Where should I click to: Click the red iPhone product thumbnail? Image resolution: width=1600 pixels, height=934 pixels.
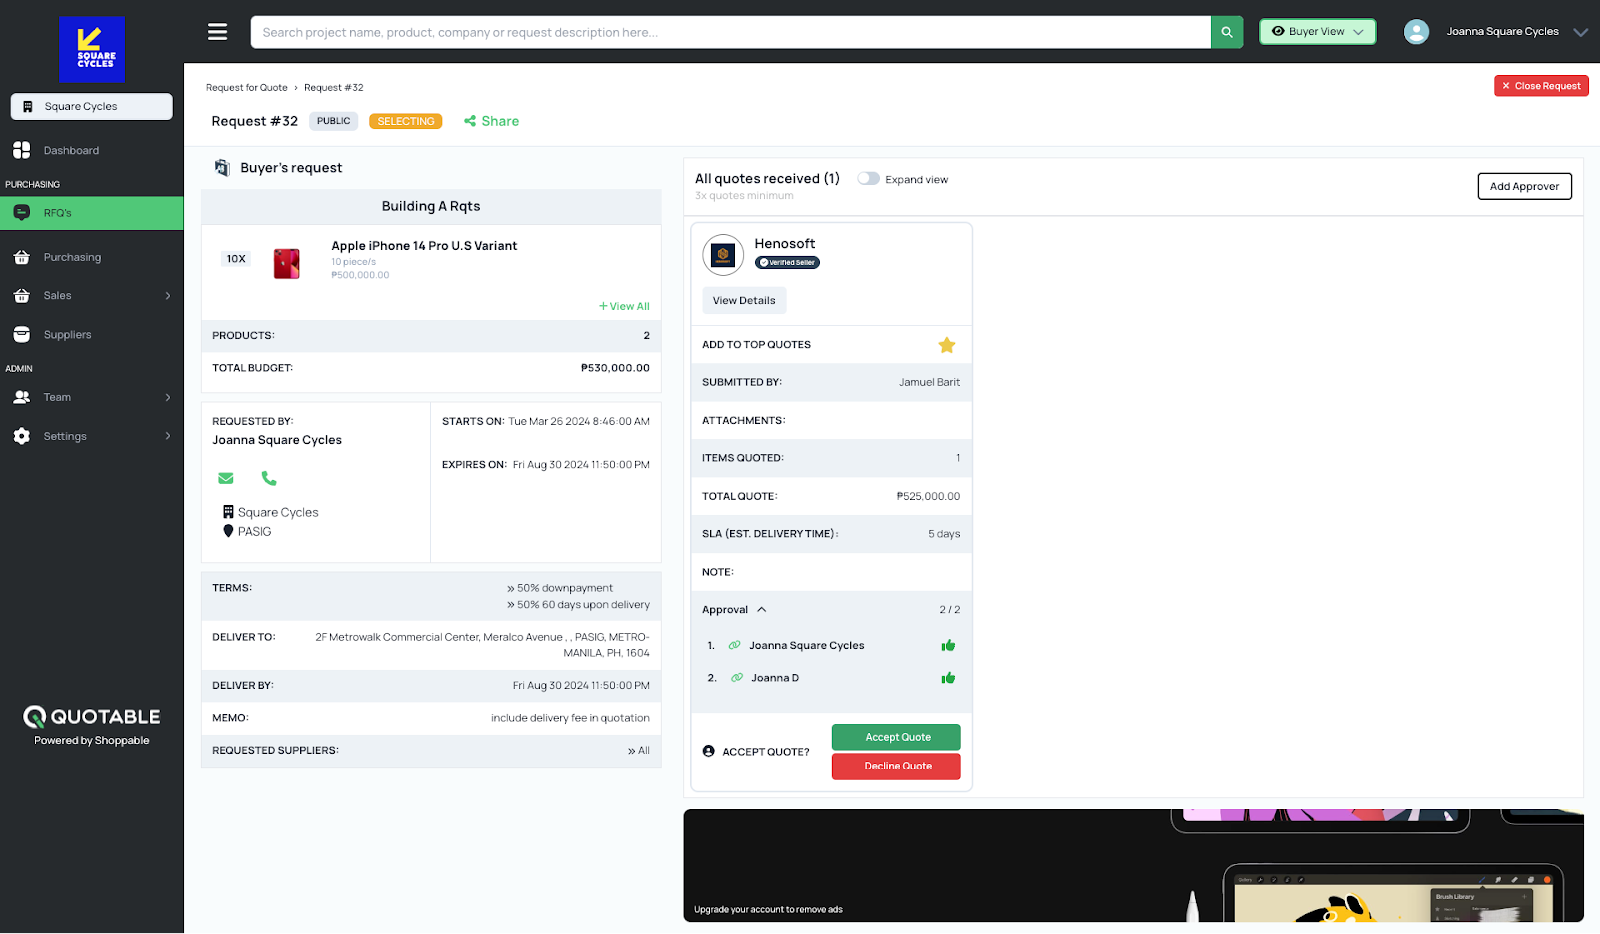(287, 263)
